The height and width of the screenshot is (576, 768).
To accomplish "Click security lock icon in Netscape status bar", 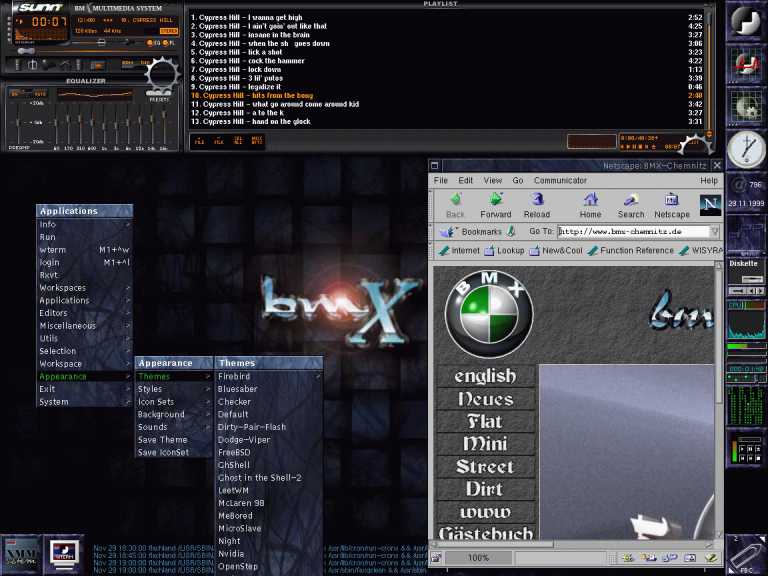I will tap(435, 557).
